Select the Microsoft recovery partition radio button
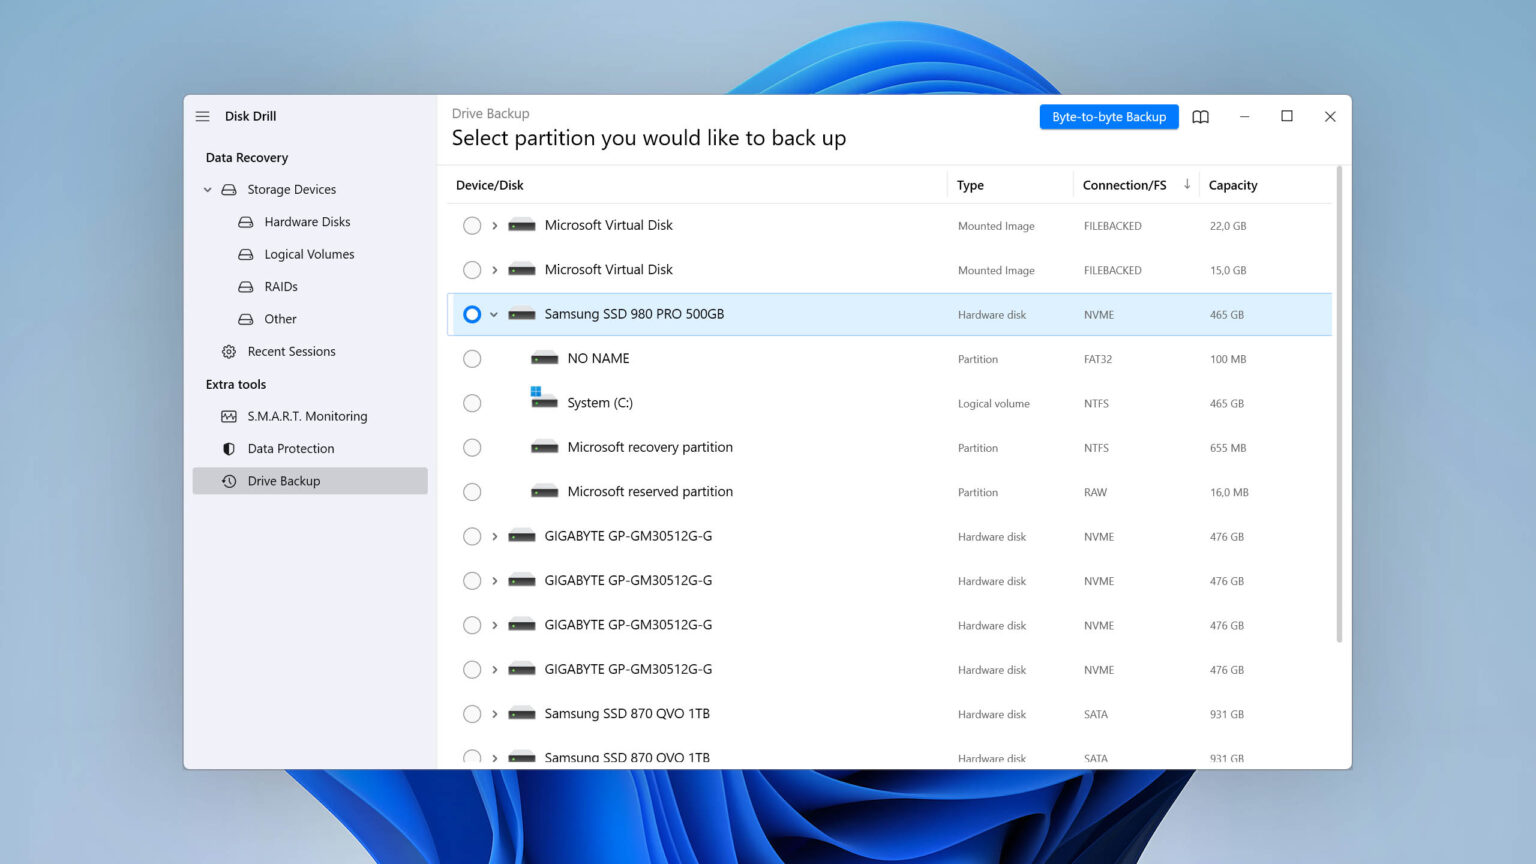Screen dimensions: 1536x864 [471, 447]
